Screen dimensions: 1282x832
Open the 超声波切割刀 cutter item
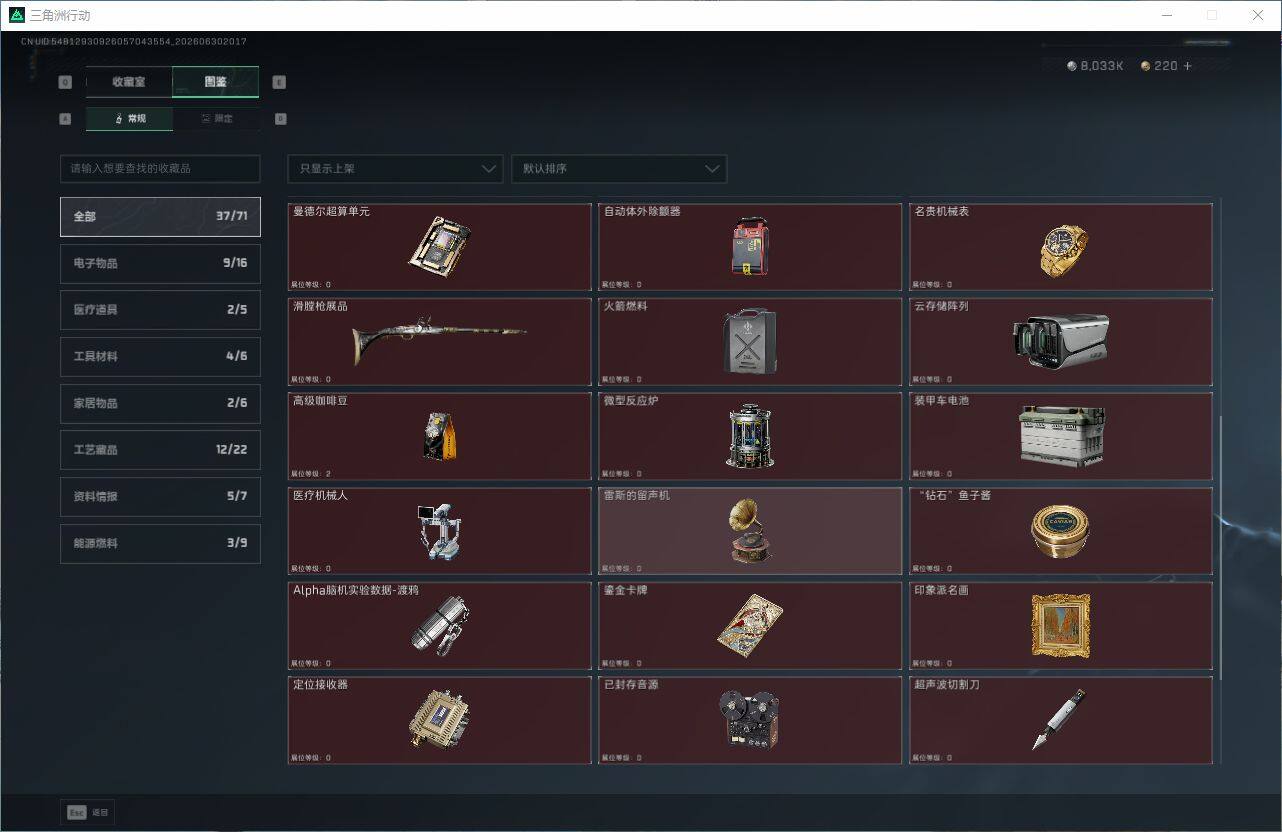tap(1061, 720)
